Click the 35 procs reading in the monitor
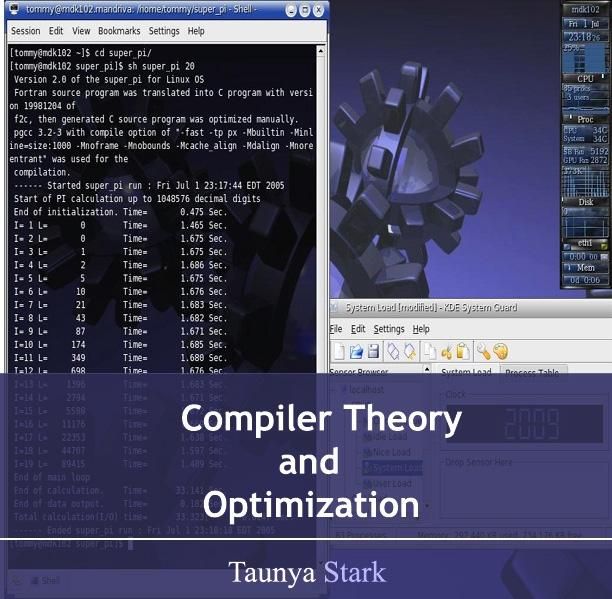This screenshot has width=612, height=599. pos(577,89)
